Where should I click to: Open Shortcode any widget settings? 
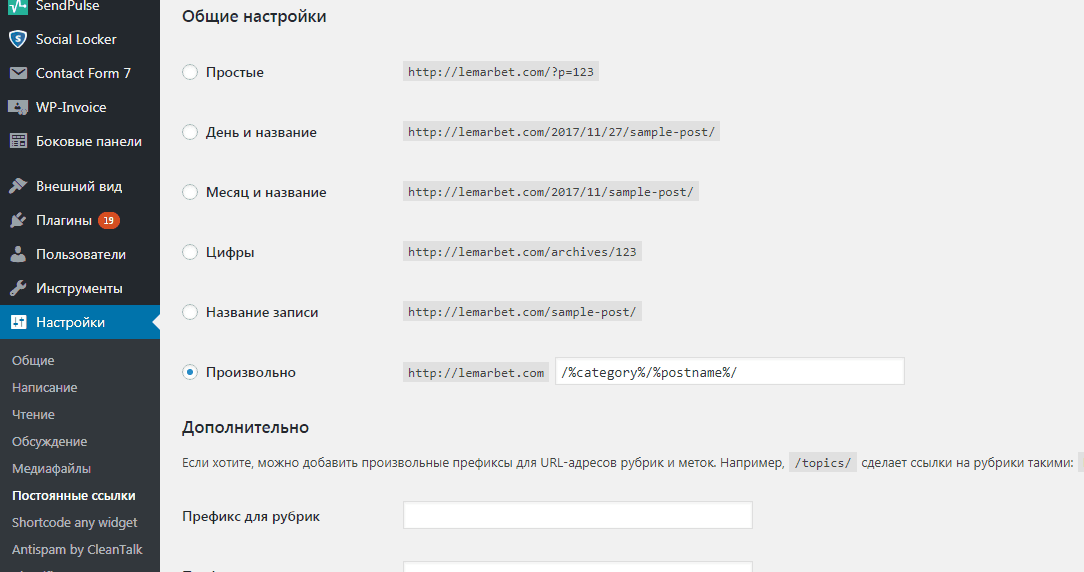click(x=74, y=522)
